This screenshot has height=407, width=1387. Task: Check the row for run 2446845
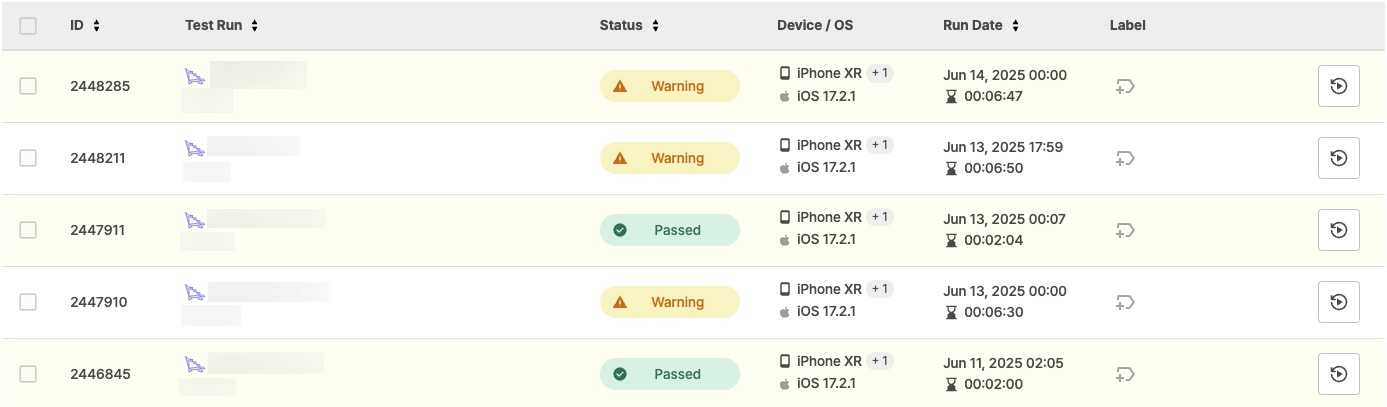28,374
